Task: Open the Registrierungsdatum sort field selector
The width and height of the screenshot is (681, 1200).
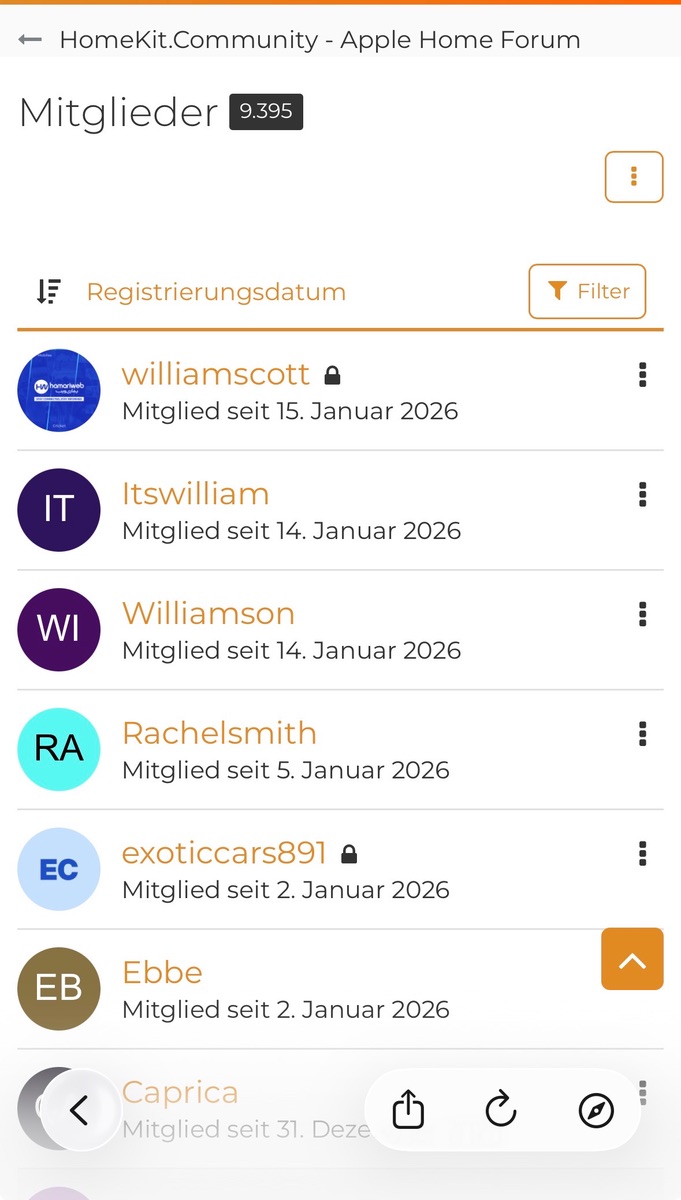Action: click(216, 292)
